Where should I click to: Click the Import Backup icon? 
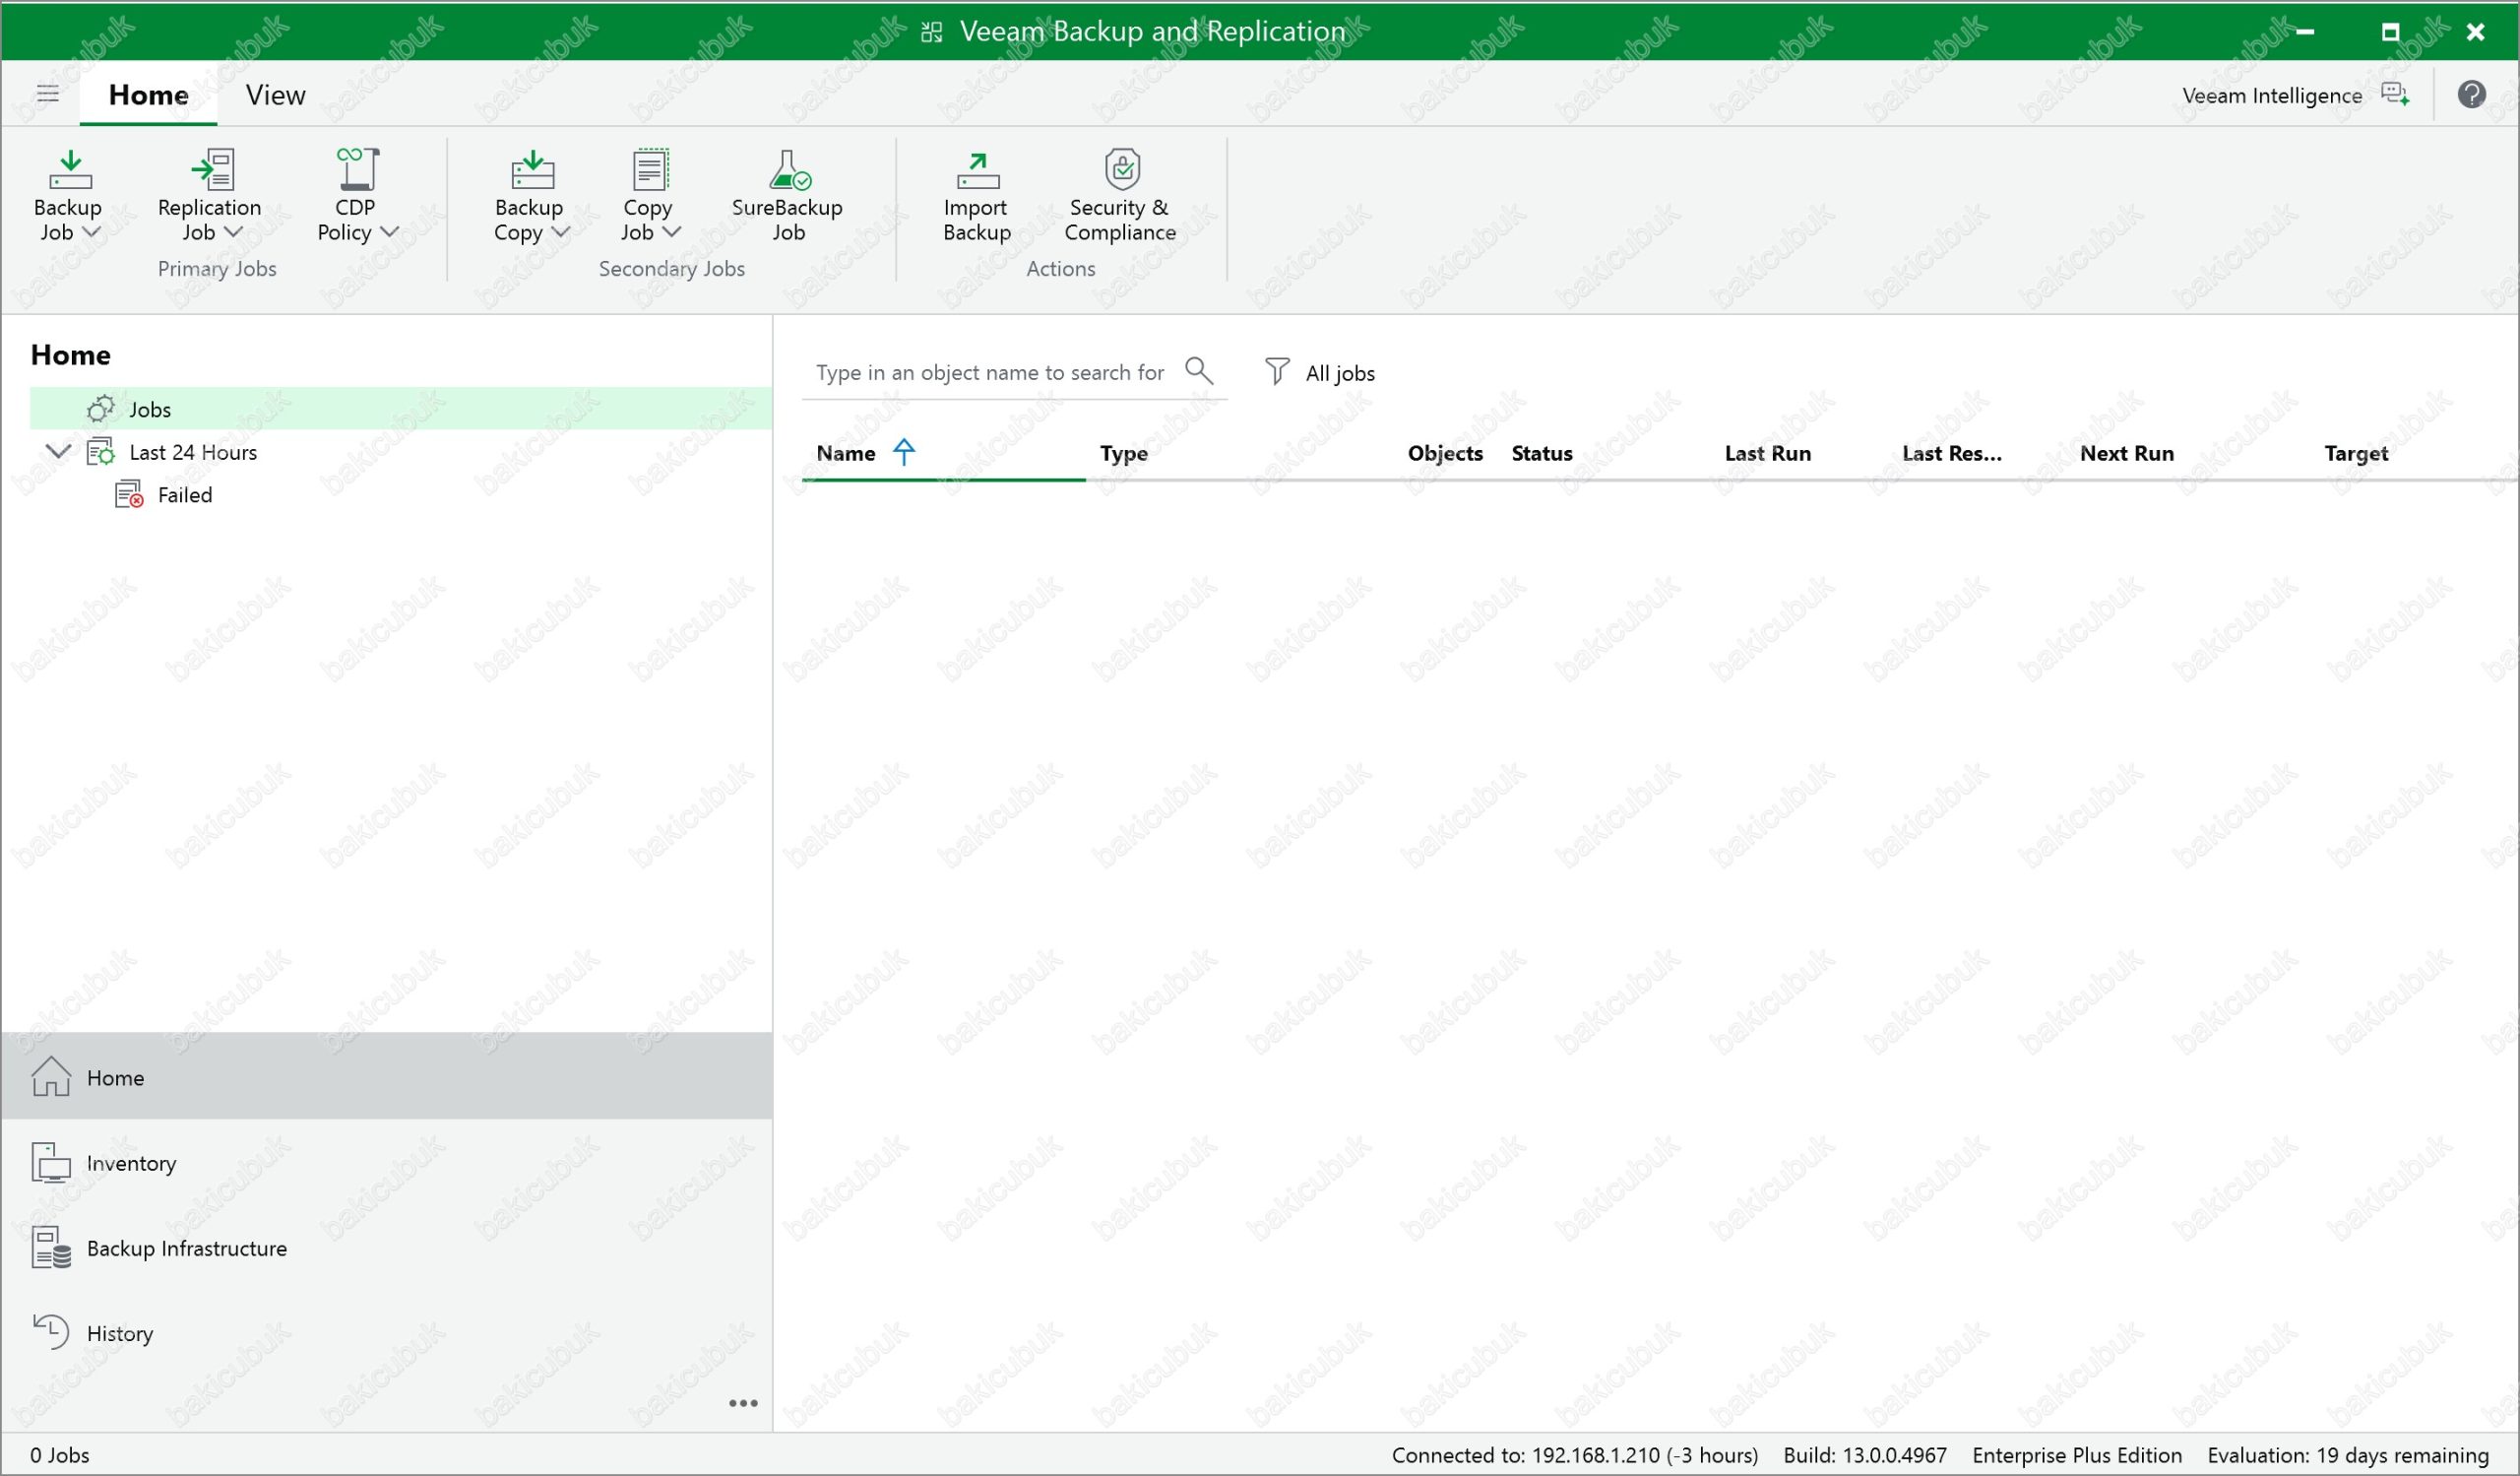click(977, 171)
